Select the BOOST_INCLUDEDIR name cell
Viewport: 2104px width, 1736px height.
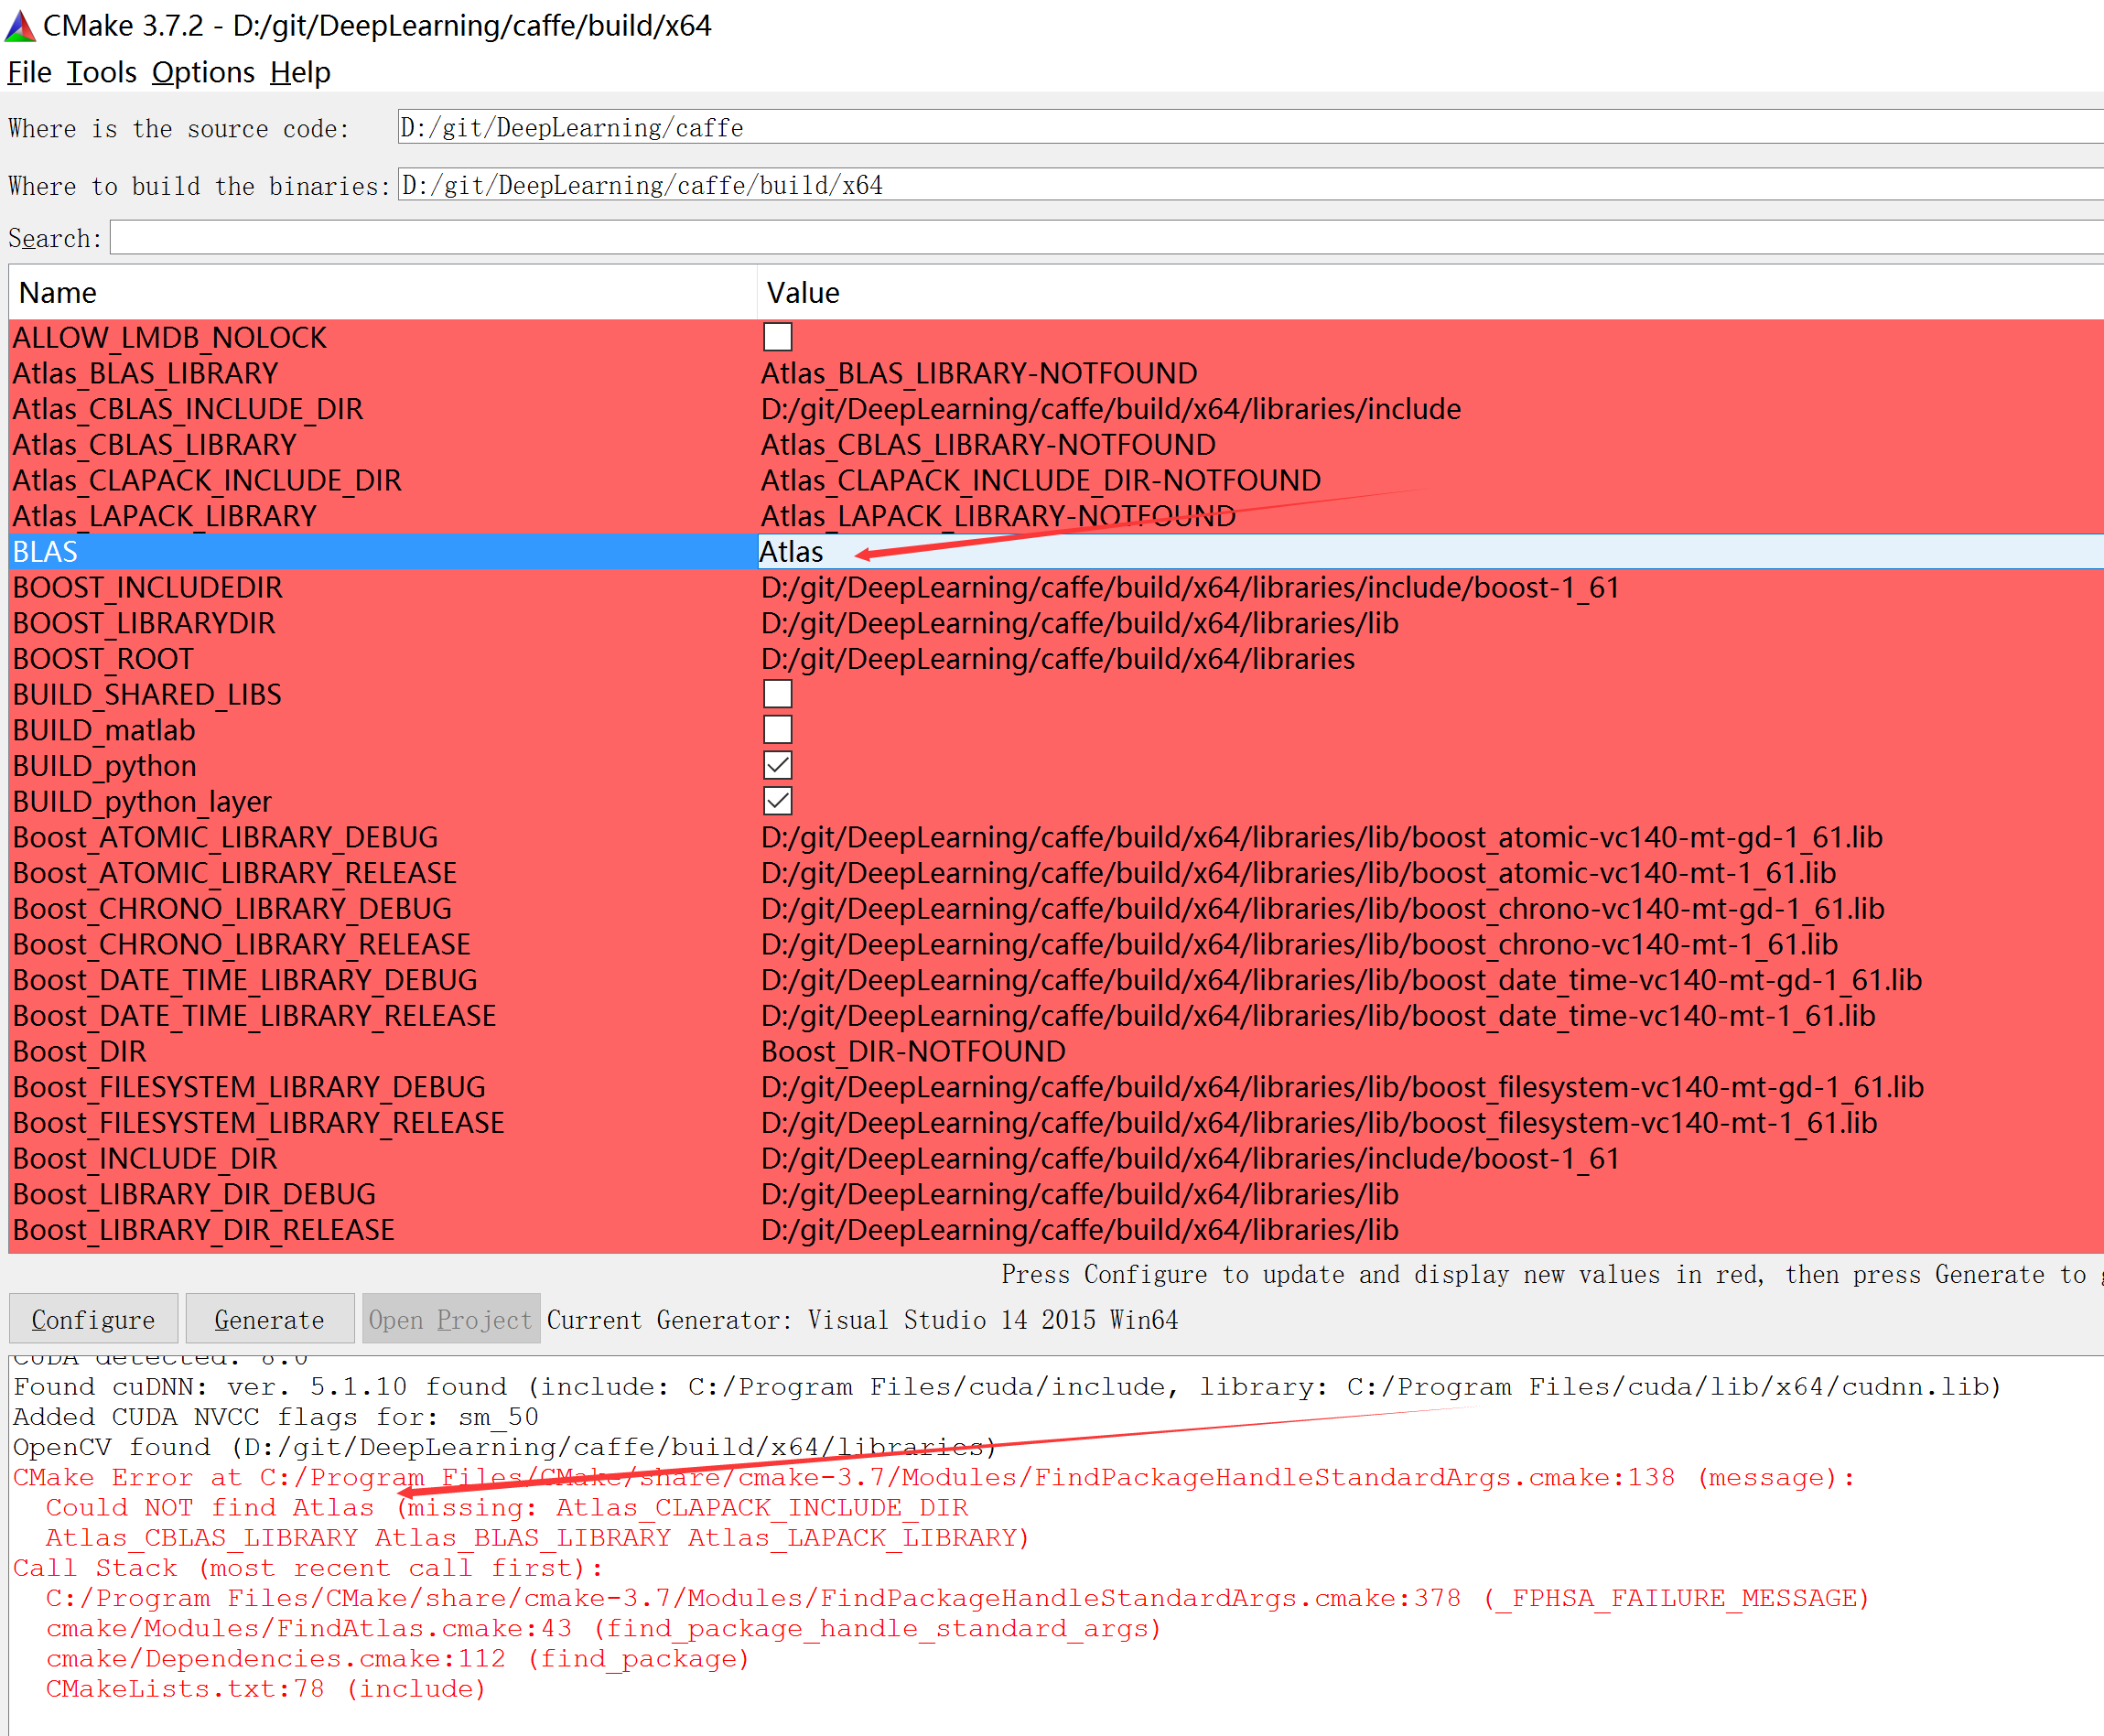tap(382, 587)
